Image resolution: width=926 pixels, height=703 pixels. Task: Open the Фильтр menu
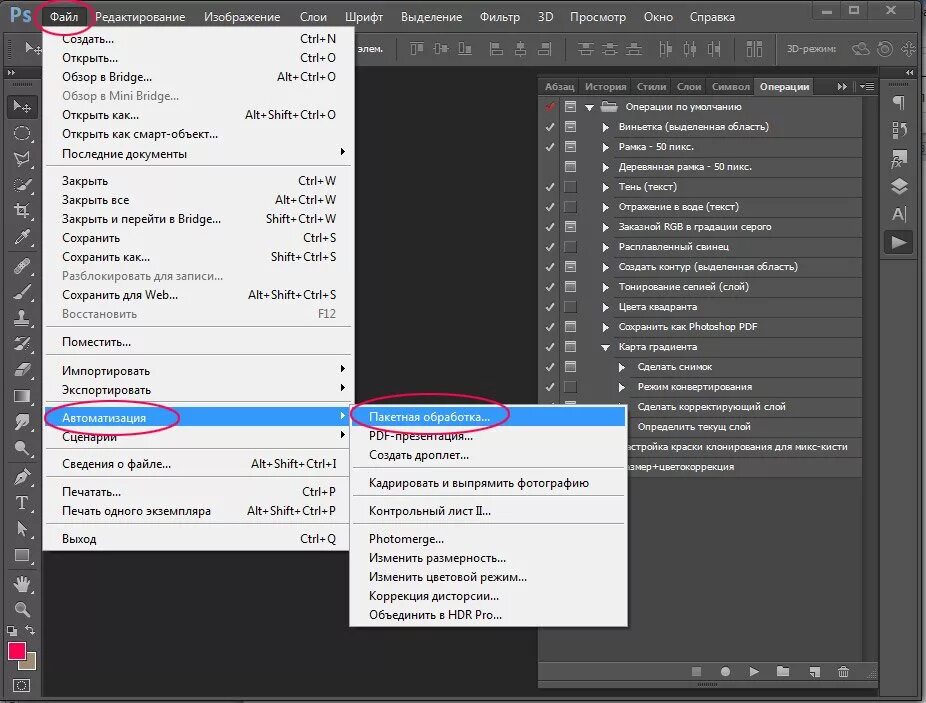click(x=500, y=17)
